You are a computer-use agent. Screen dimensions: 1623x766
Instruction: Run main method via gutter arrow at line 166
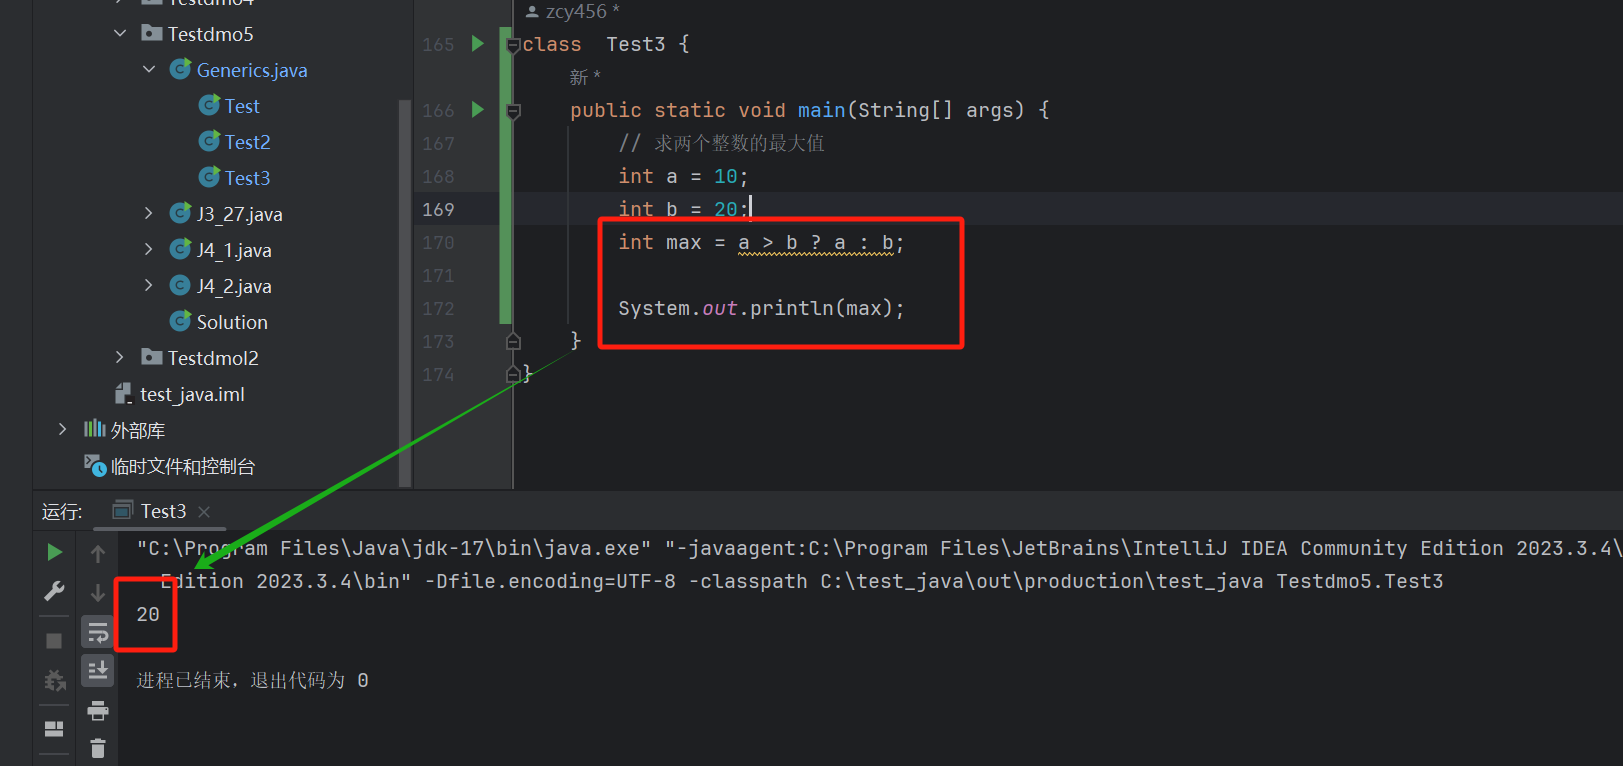(x=478, y=110)
